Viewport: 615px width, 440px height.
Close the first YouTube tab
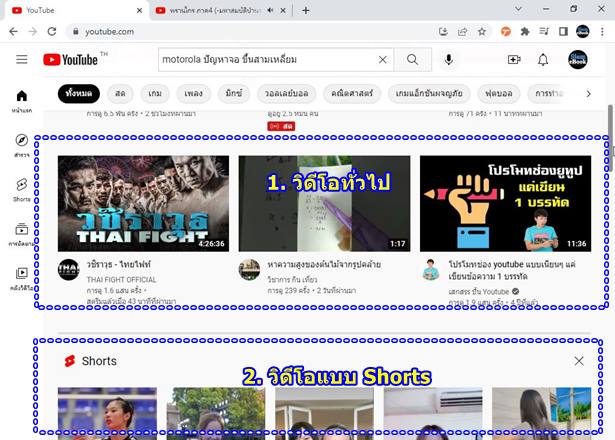[139, 11]
